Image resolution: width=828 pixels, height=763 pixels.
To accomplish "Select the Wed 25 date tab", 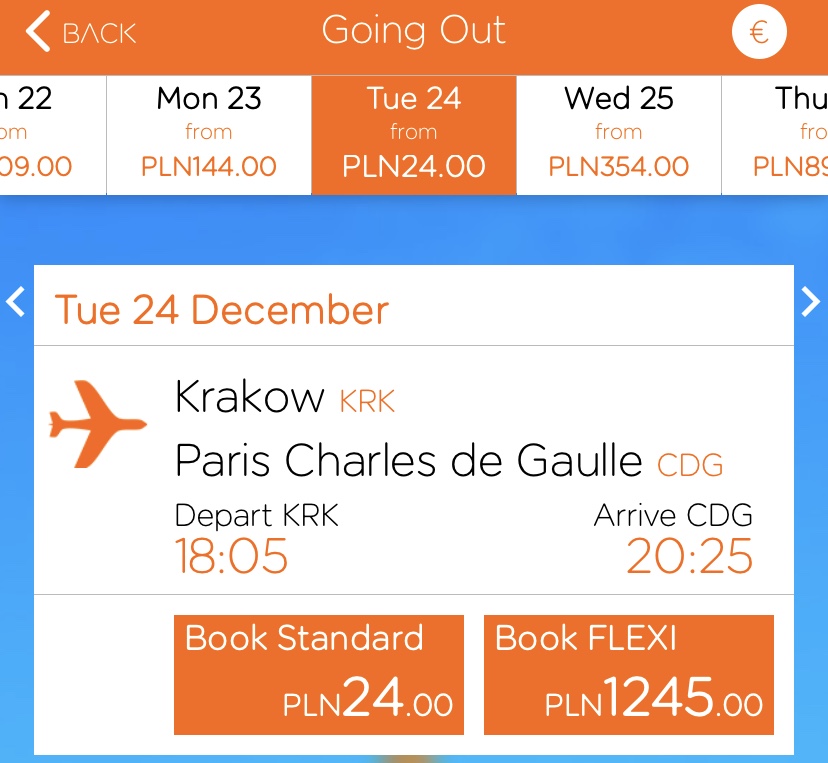I will click(618, 135).
